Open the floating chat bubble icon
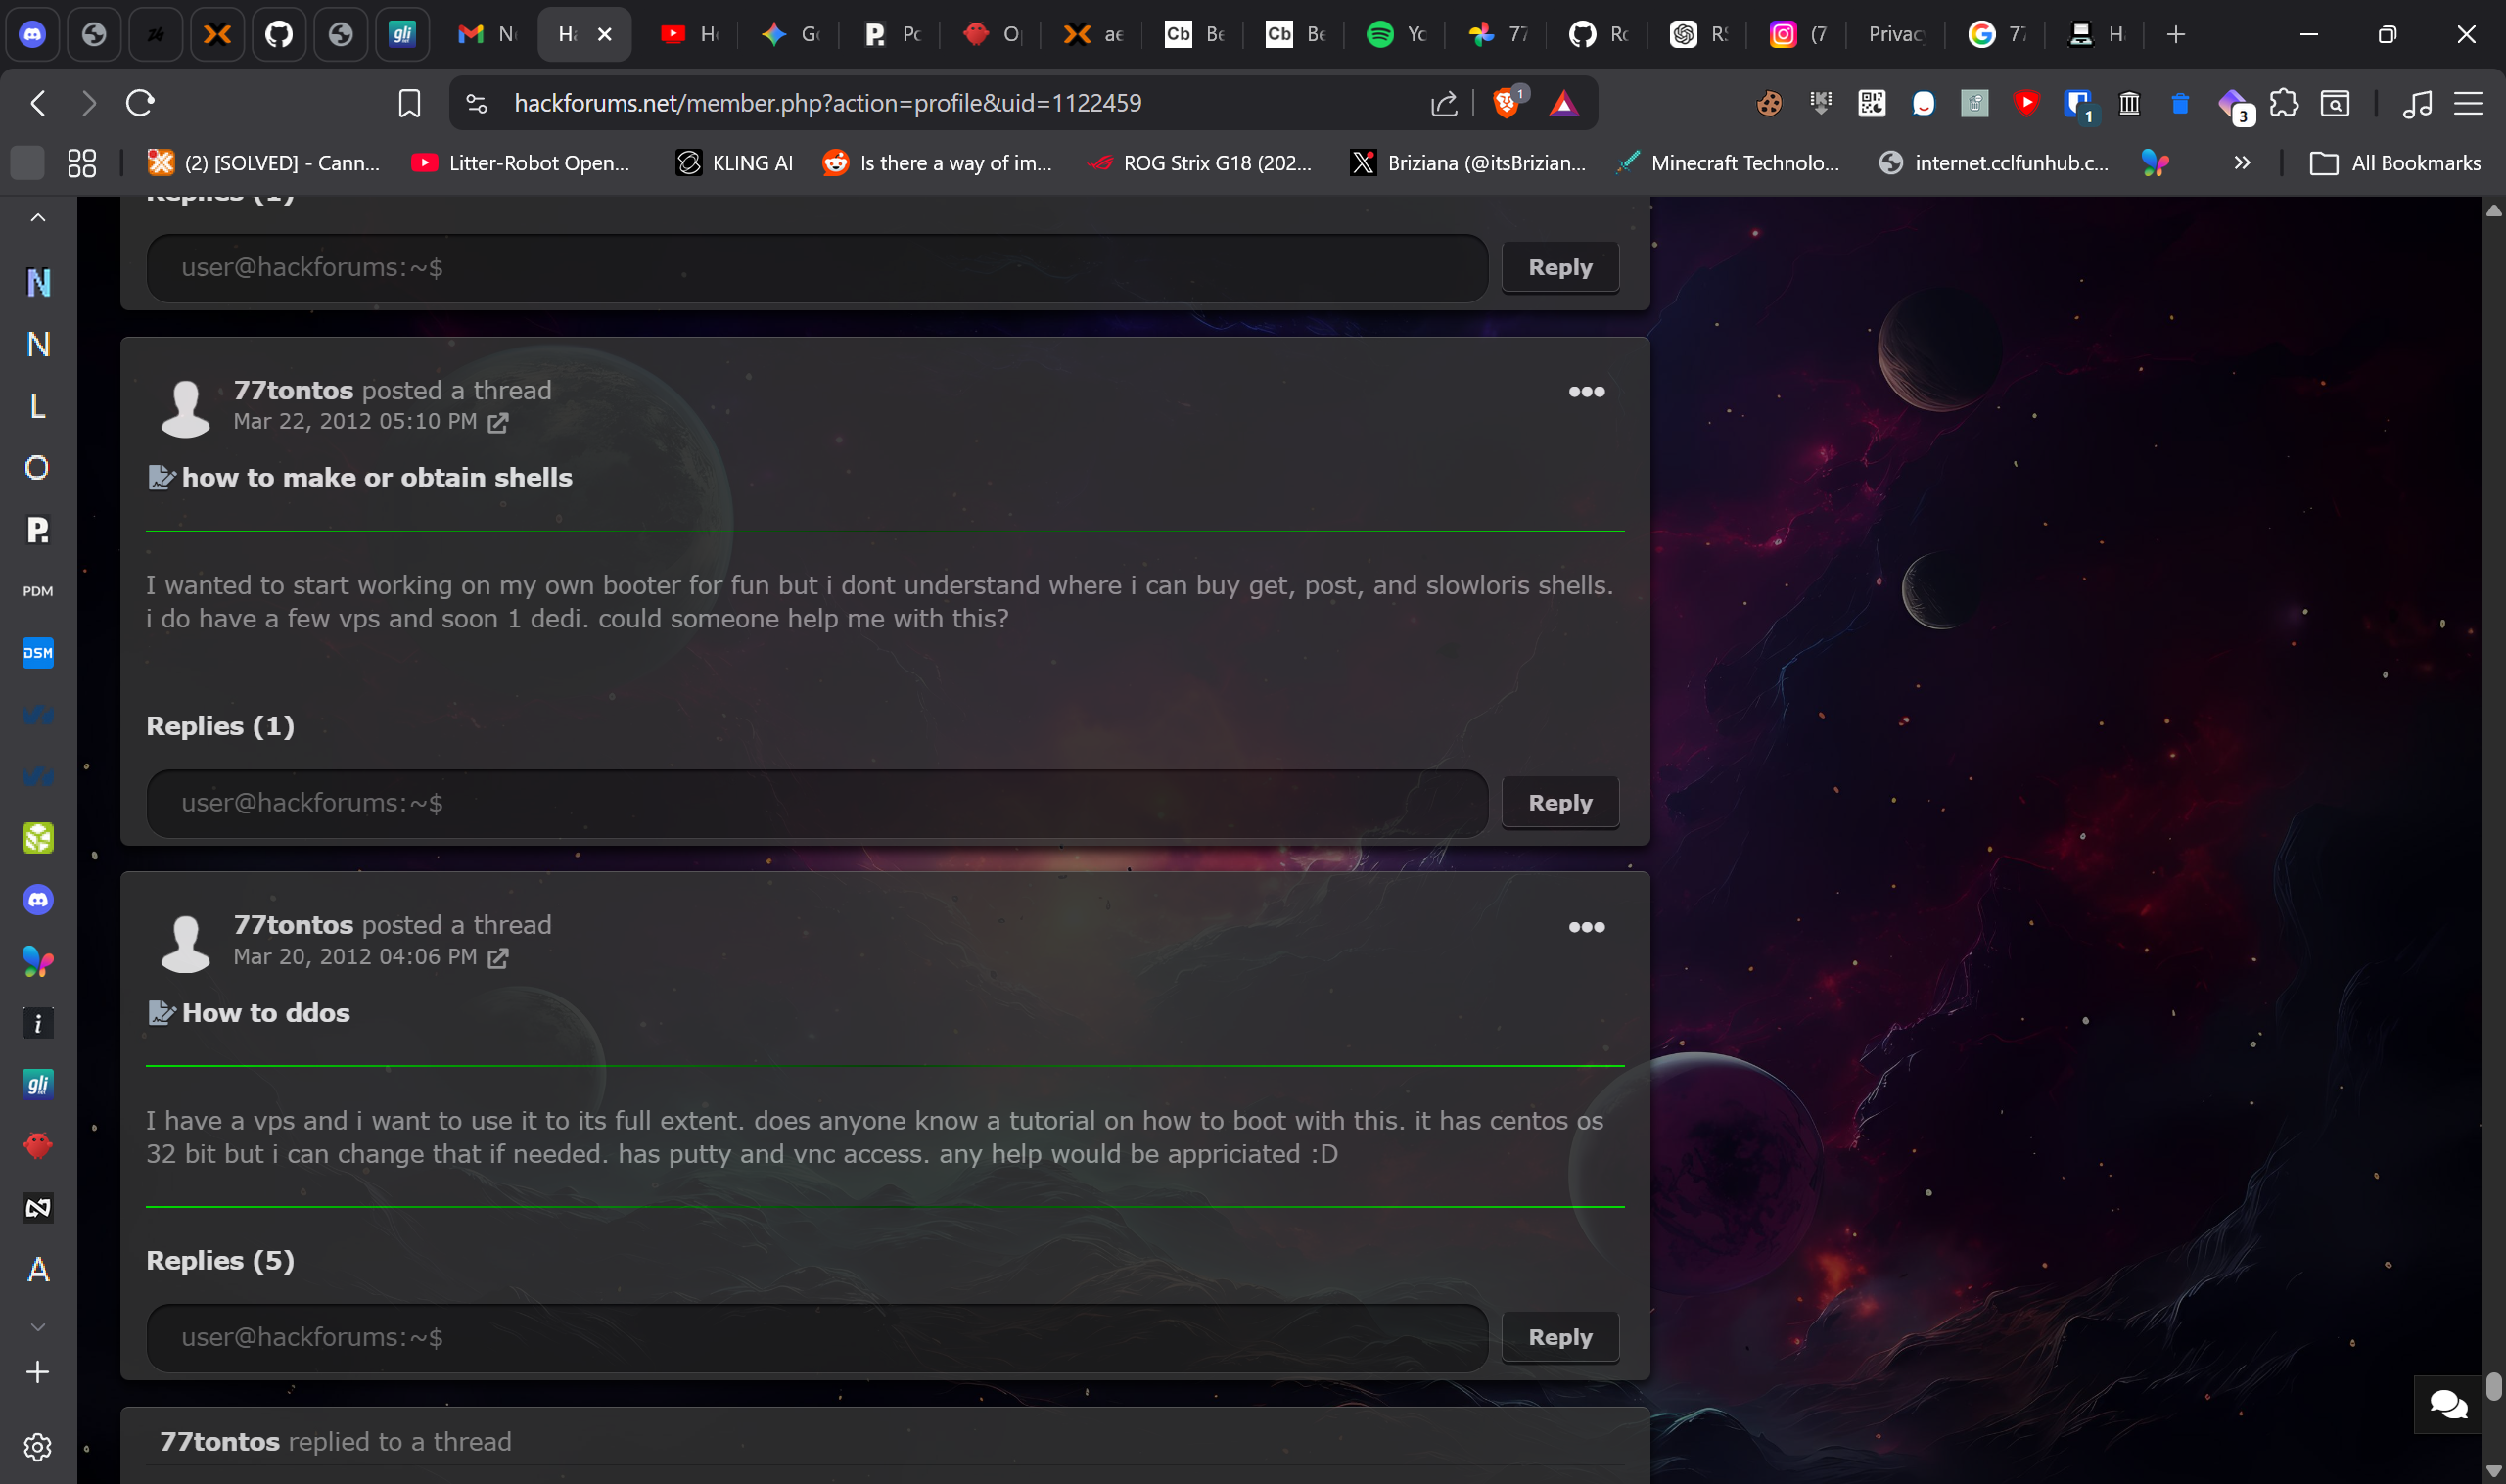 [x=2447, y=1404]
